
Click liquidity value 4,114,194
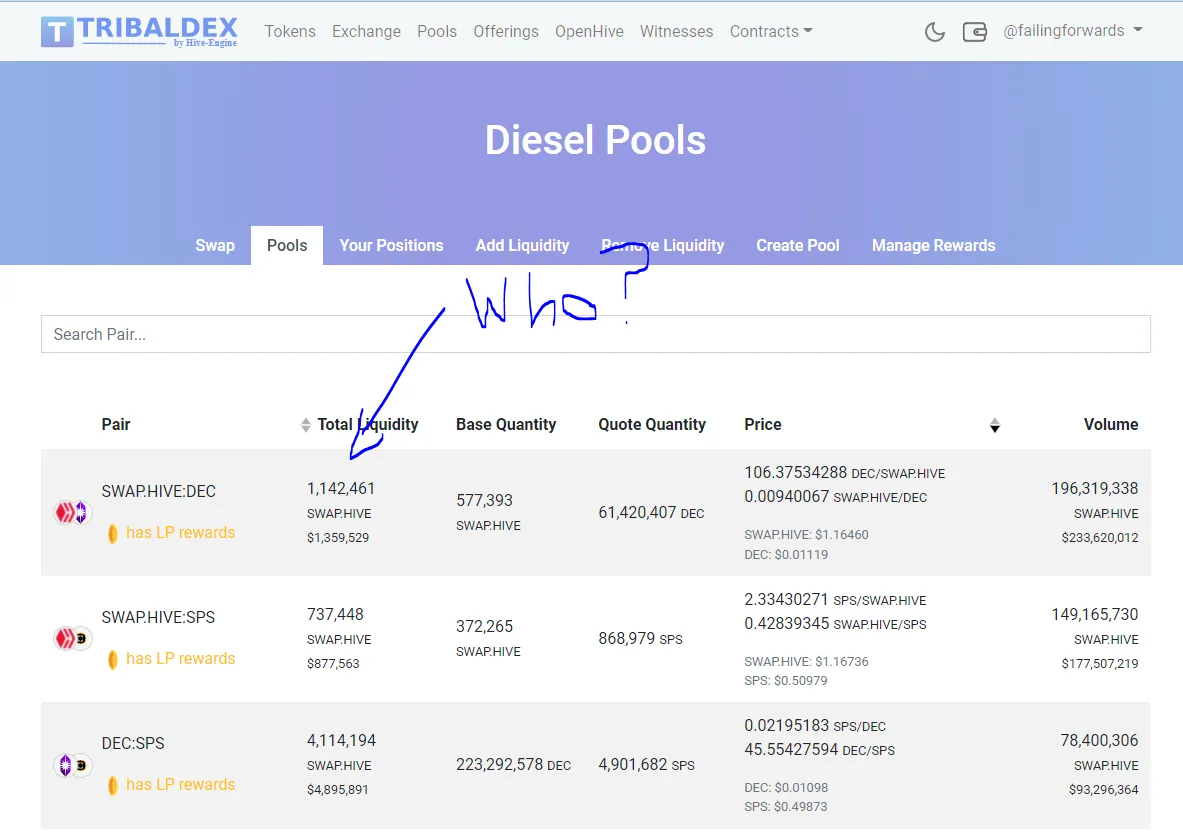pyautogui.click(x=341, y=740)
